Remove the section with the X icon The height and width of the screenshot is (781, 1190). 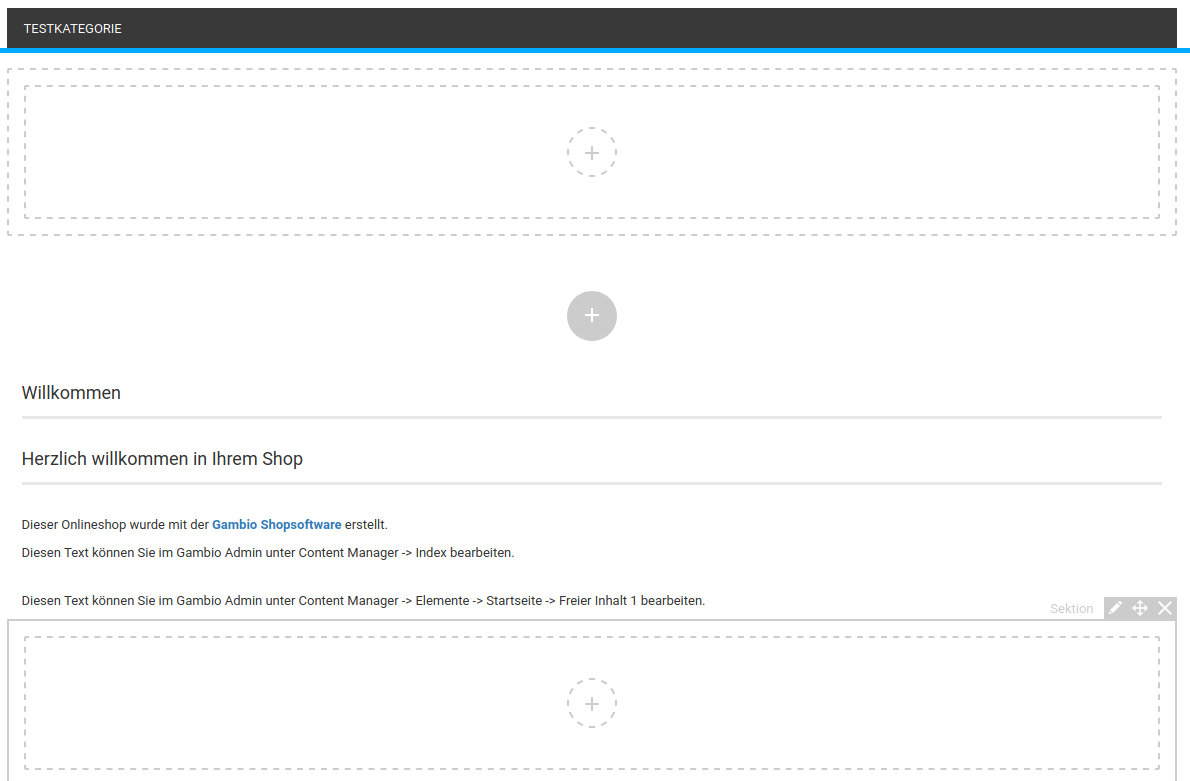click(1165, 608)
